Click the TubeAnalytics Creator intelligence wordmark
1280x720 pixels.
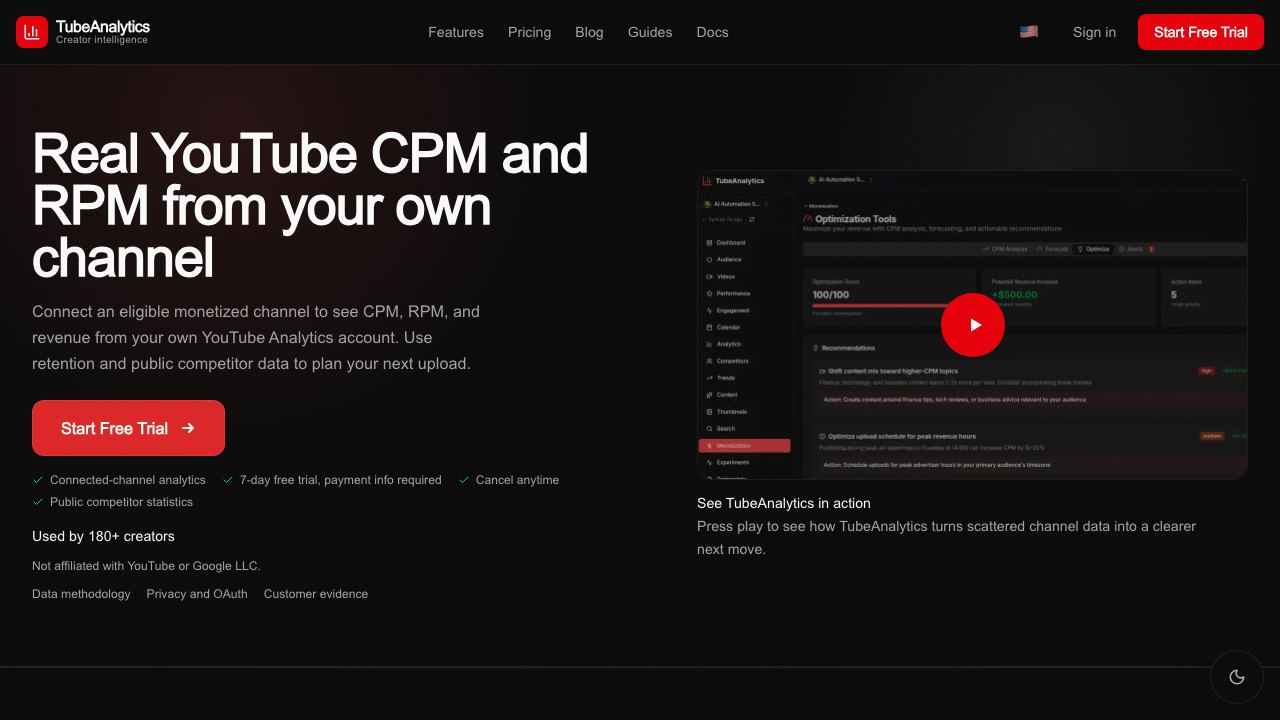pos(103,32)
